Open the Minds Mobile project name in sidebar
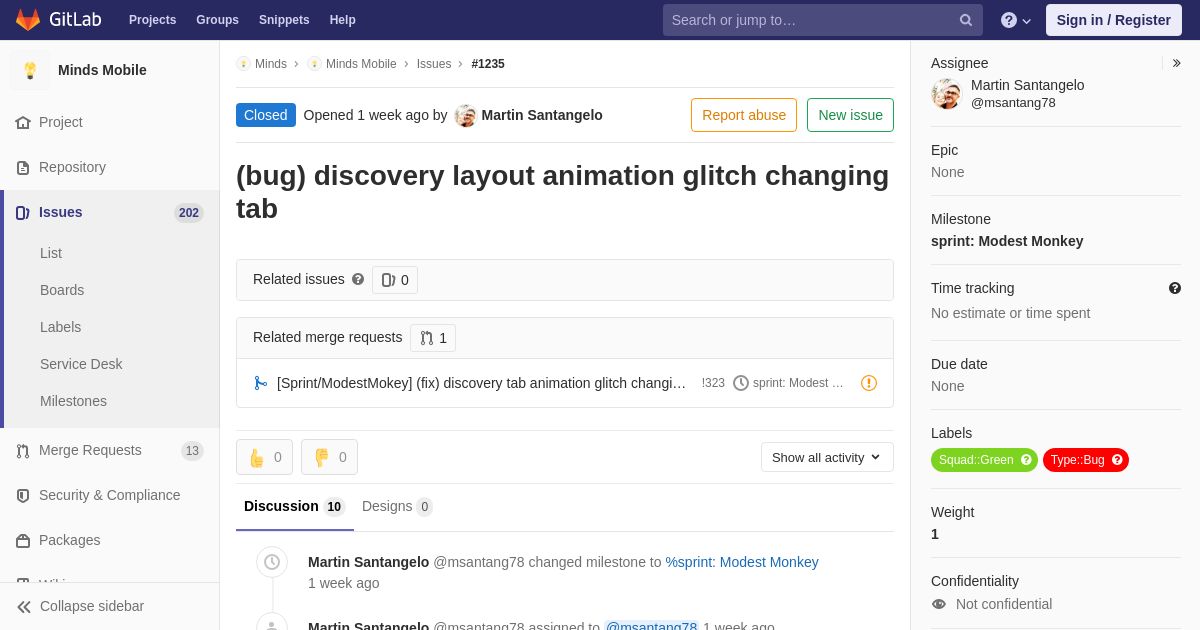This screenshot has width=1200, height=630. coord(102,70)
